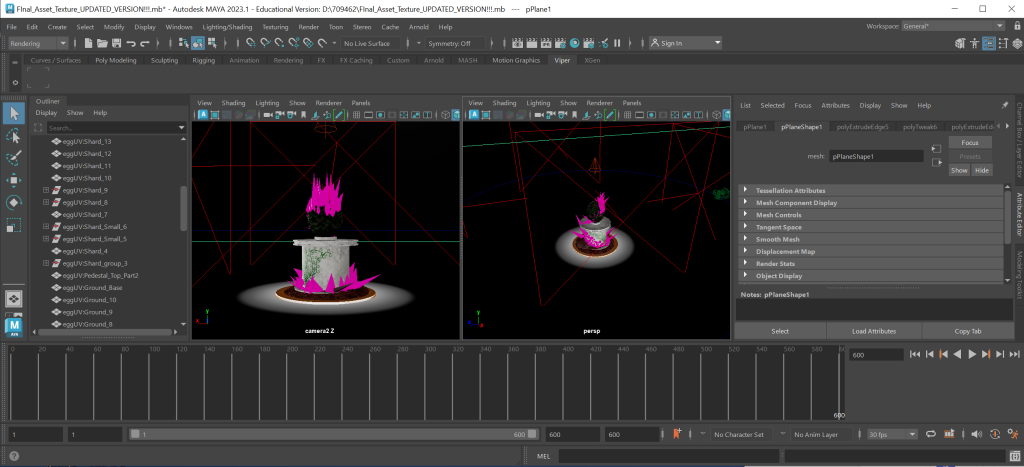Click the go to start of playback button
The image size is (1024, 467).
click(x=915, y=354)
